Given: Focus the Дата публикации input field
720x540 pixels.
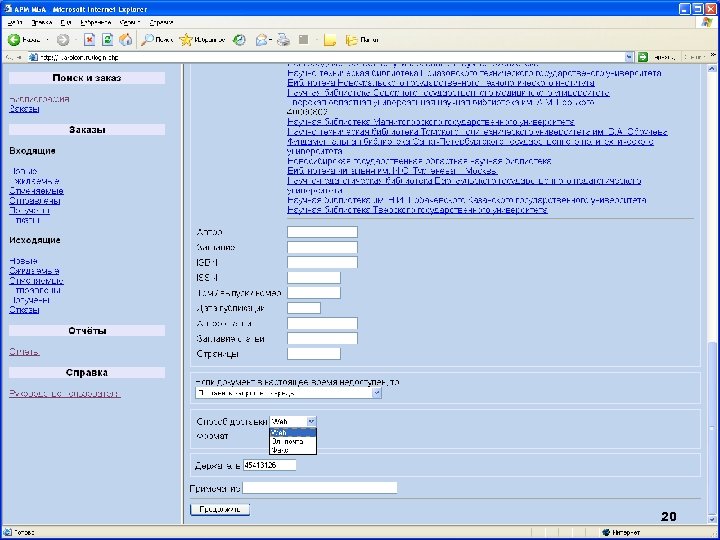Looking at the screenshot, I should [x=304, y=308].
